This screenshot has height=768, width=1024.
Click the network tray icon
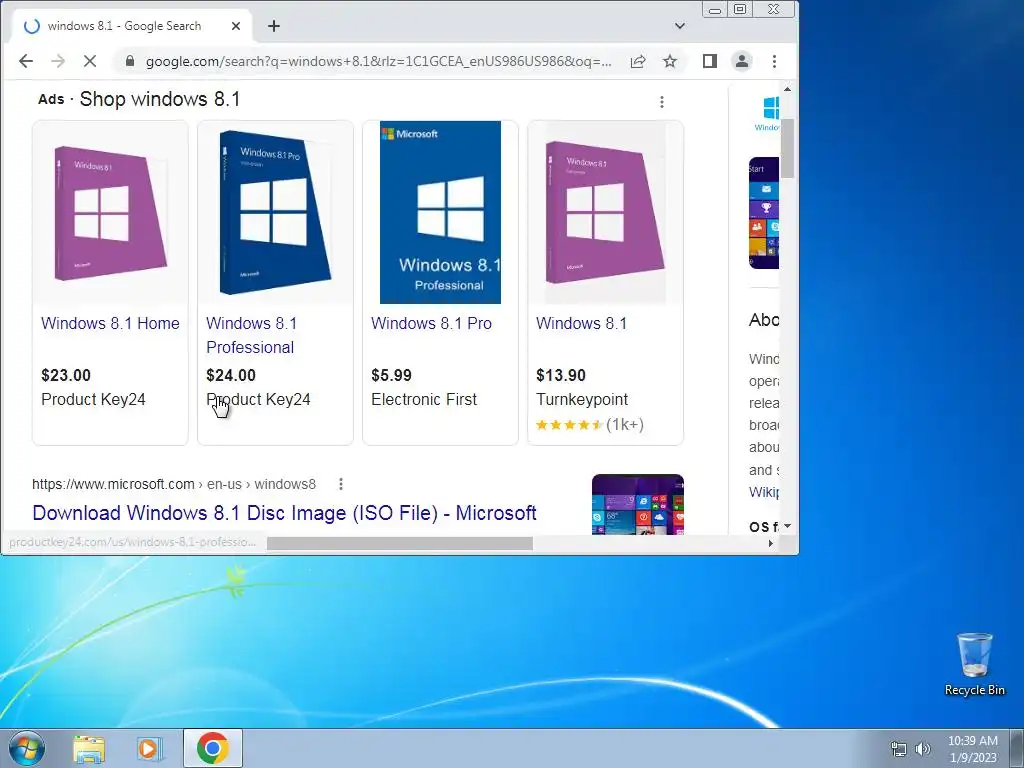coord(899,750)
